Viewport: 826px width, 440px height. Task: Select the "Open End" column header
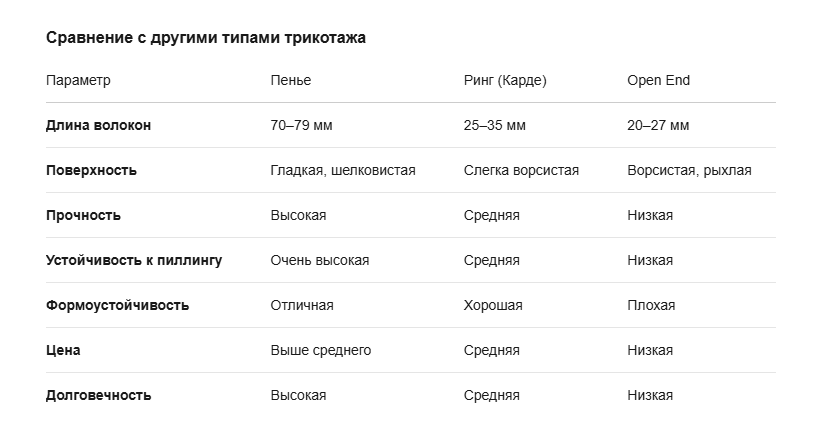pos(658,80)
